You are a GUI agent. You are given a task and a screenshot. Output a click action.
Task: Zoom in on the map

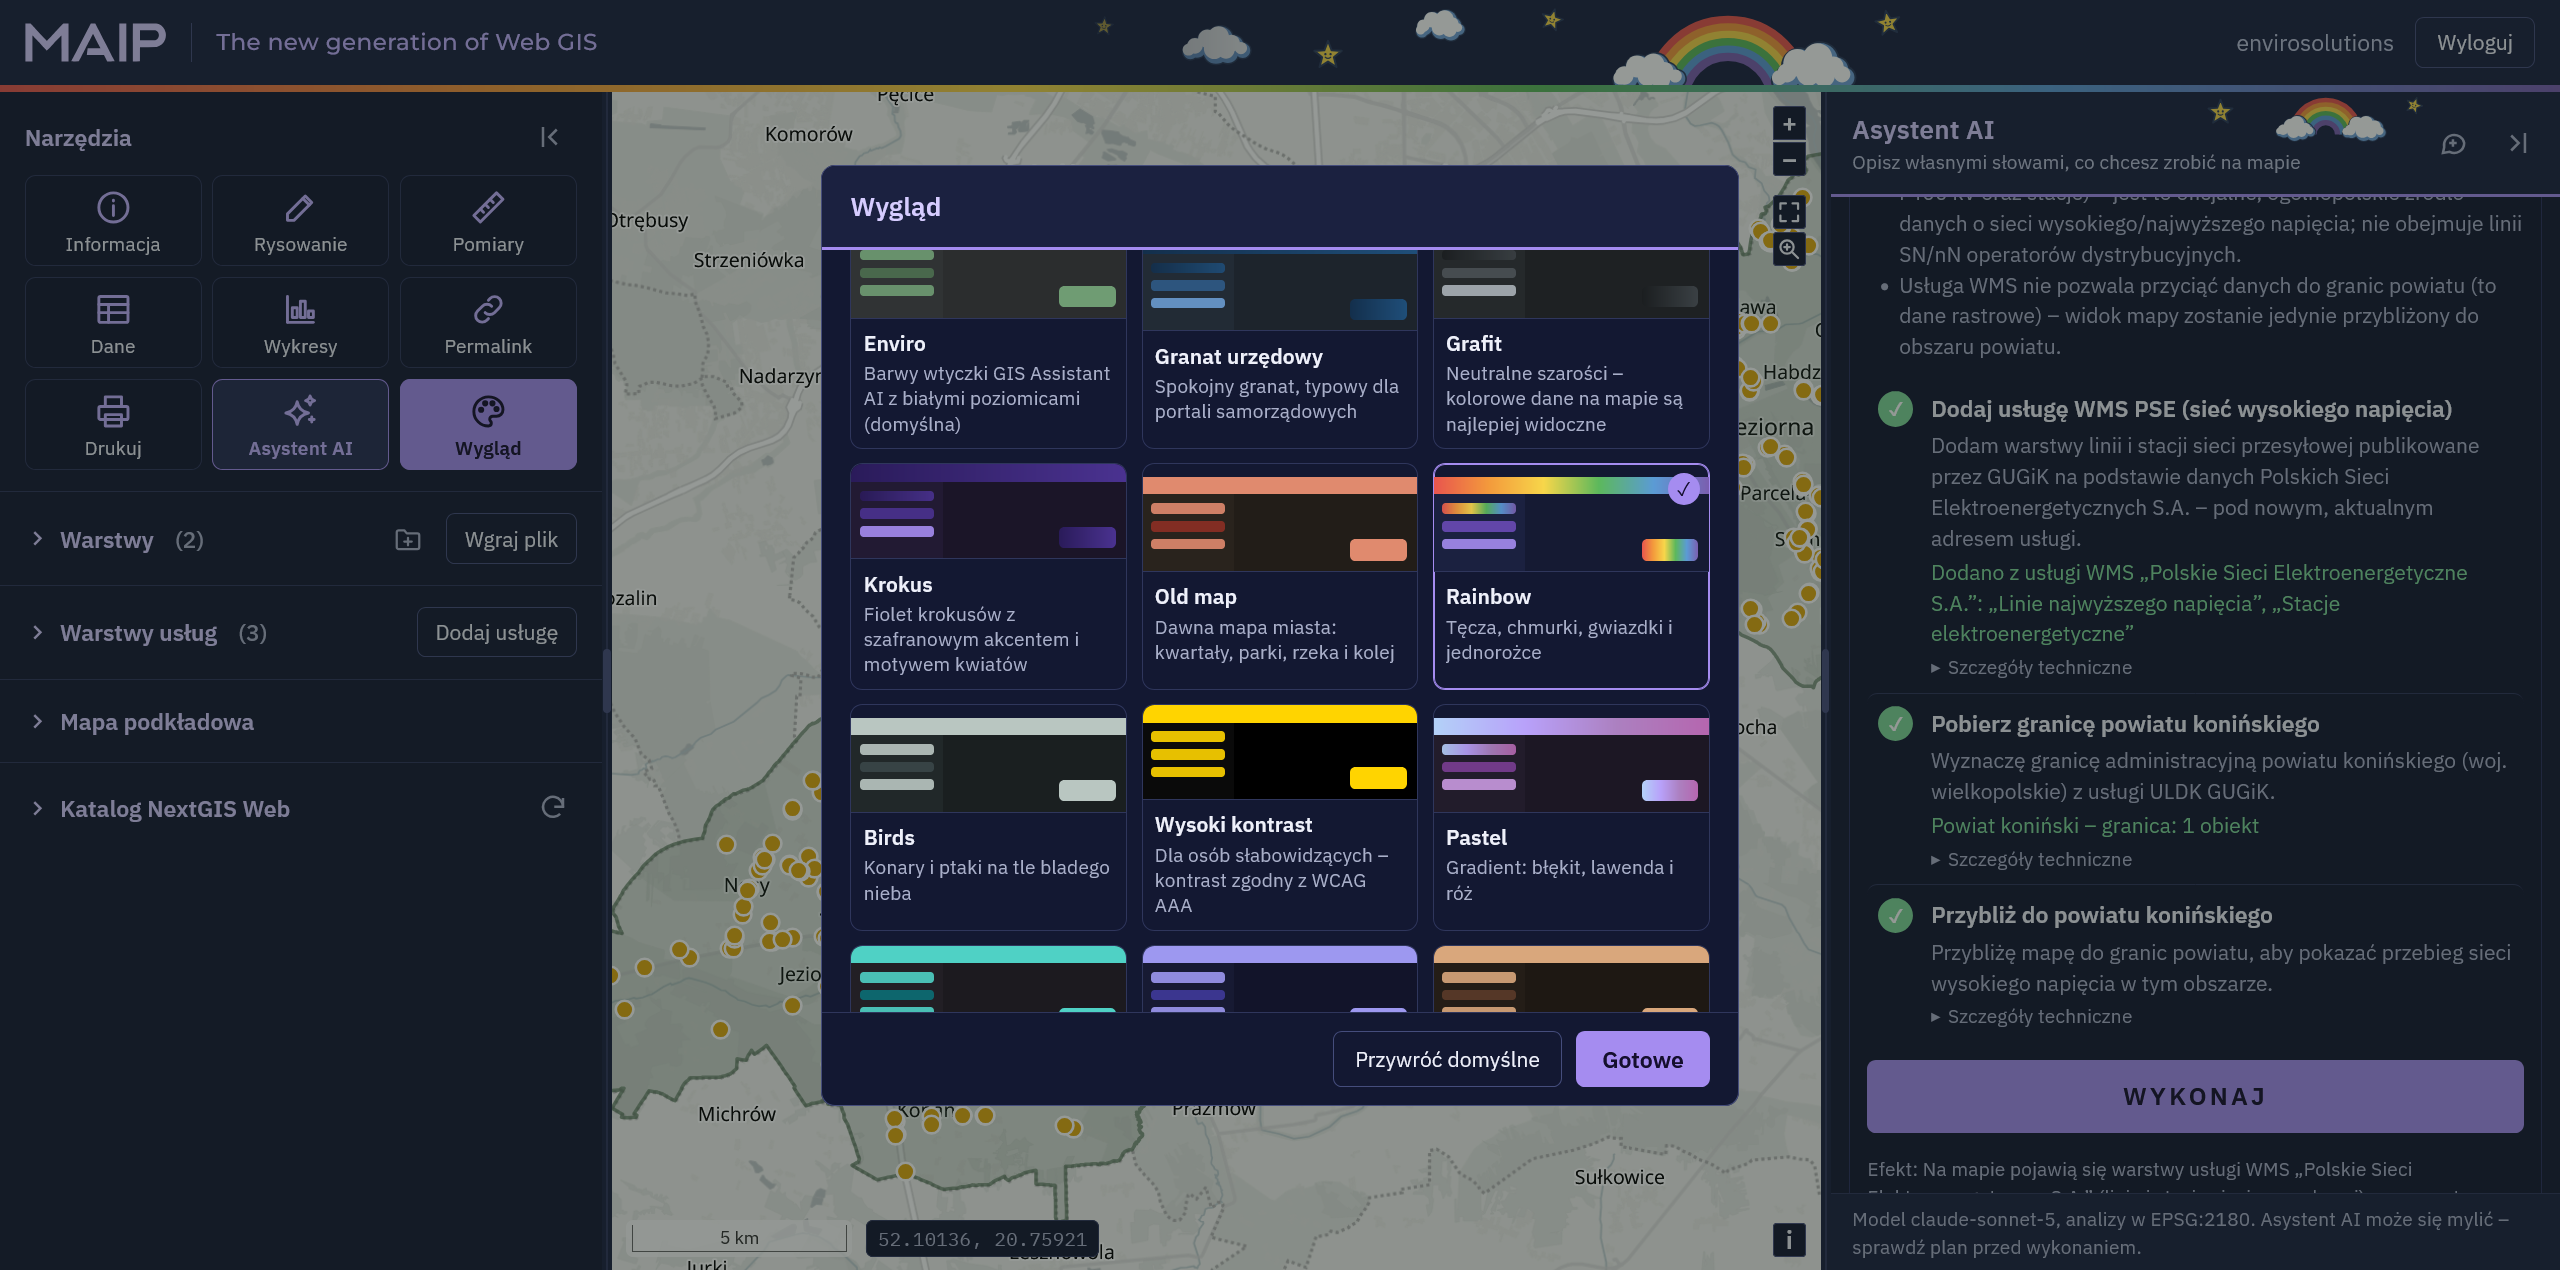[1789, 124]
